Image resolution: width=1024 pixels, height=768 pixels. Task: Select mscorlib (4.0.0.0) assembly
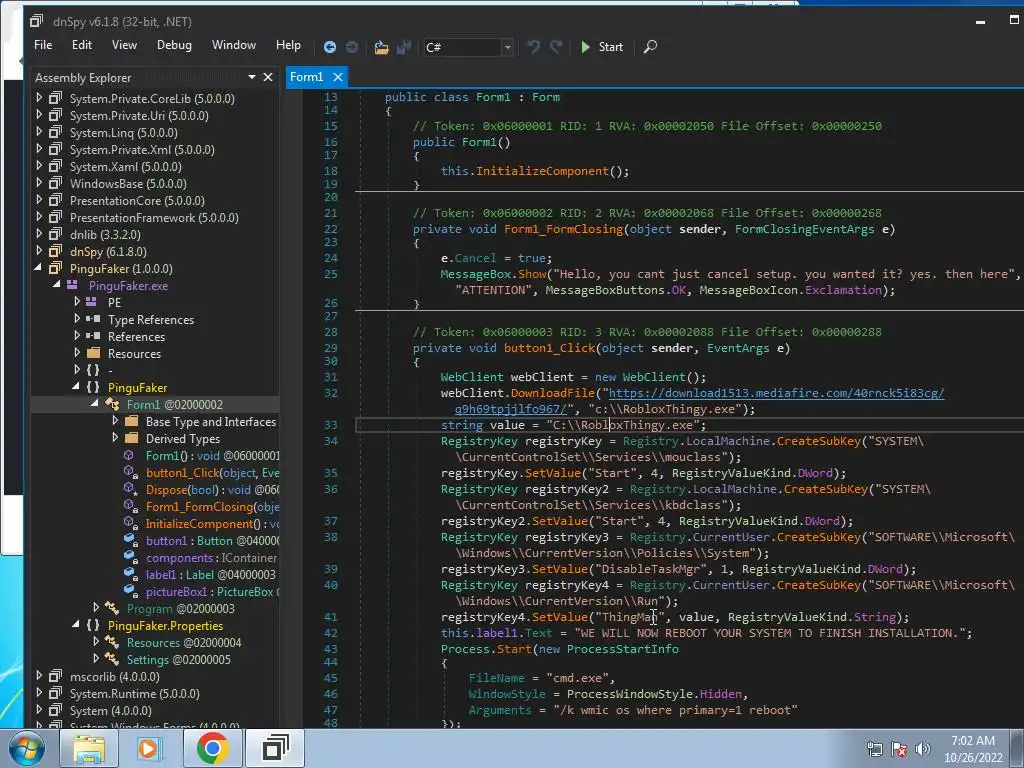(x=114, y=677)
